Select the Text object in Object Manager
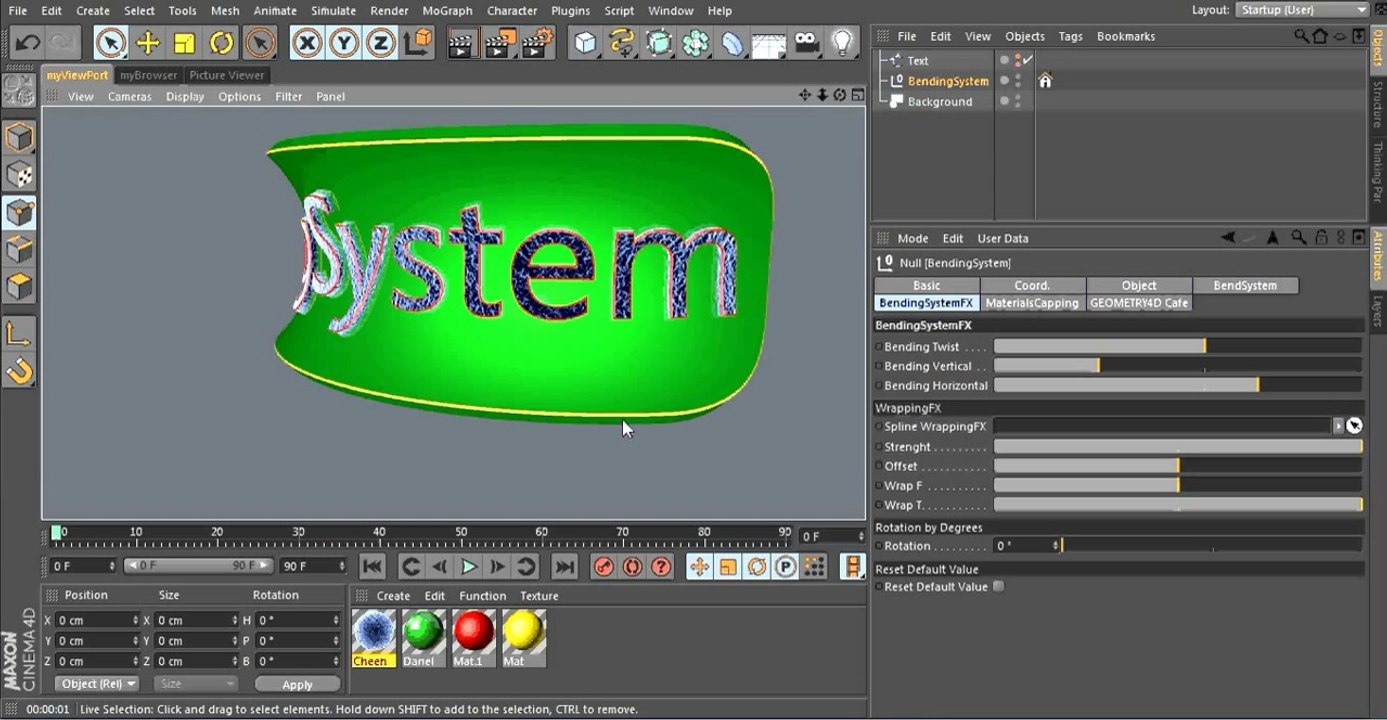Viewport: 1387px width, 720px height. click(x=918, y=61)
